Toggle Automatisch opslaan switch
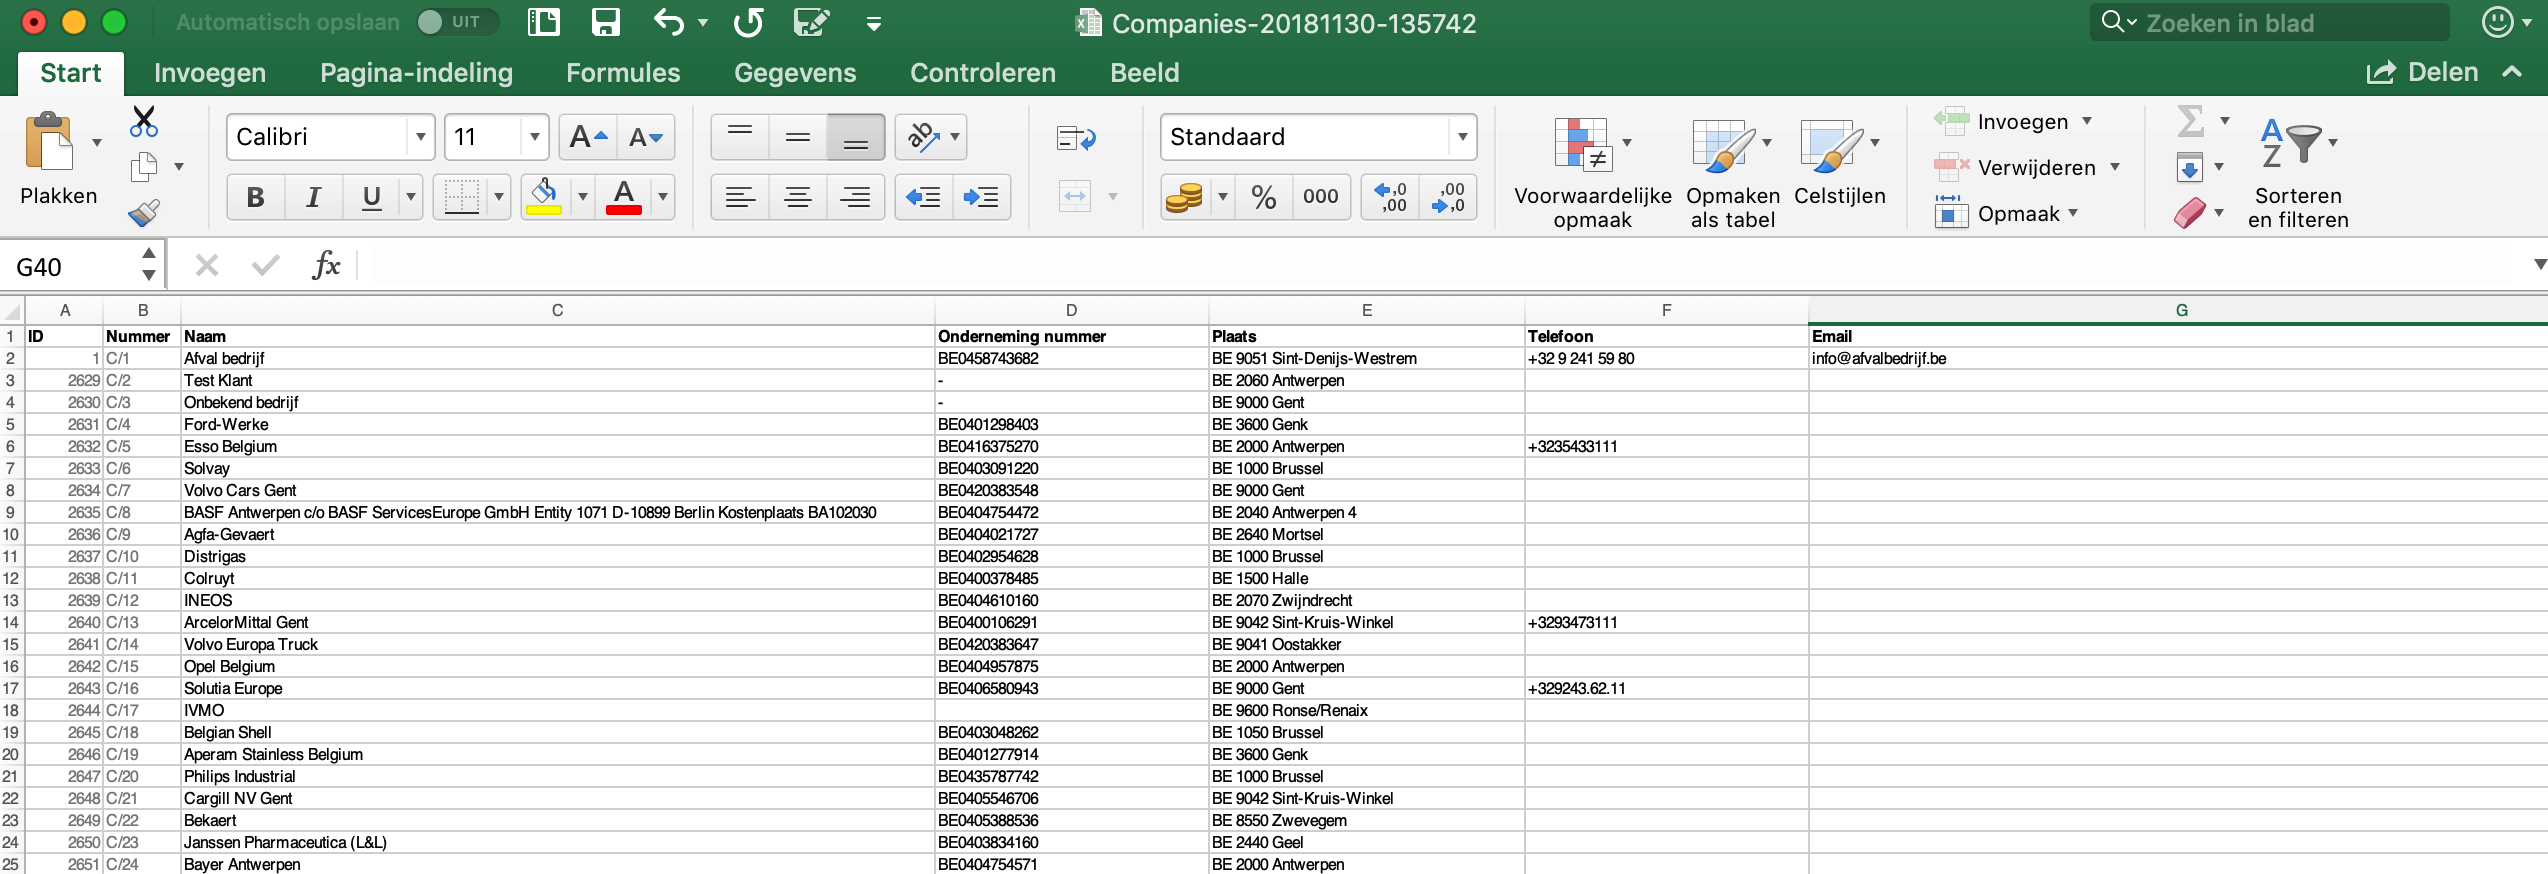Screen dimensions: 2548x874 point(456,22)
